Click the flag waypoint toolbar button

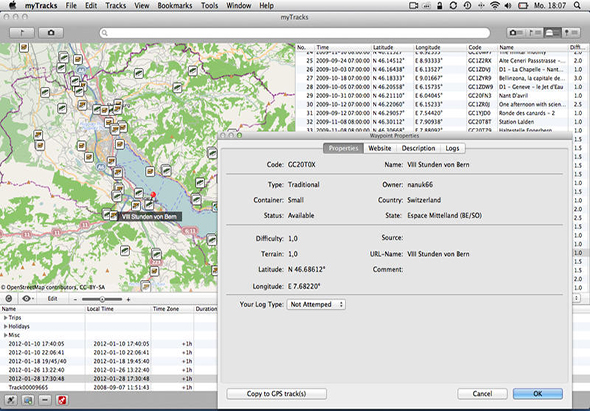pyautogui.click(x=22, y=33)
